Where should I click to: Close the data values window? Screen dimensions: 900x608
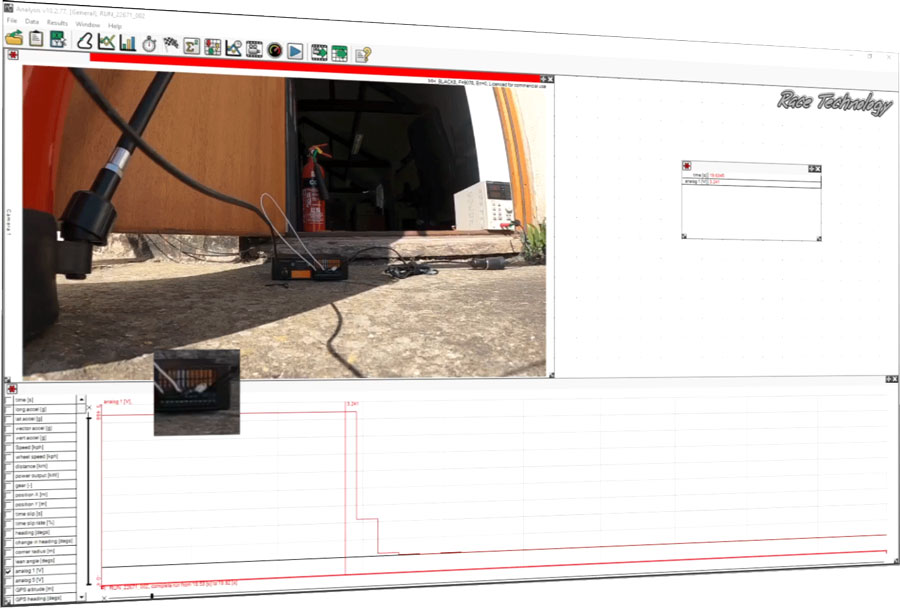pyautogui.click(x=818, y=169)
